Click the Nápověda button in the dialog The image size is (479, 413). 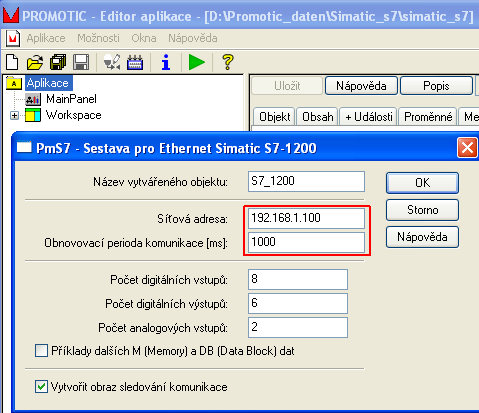pos(422,237)
